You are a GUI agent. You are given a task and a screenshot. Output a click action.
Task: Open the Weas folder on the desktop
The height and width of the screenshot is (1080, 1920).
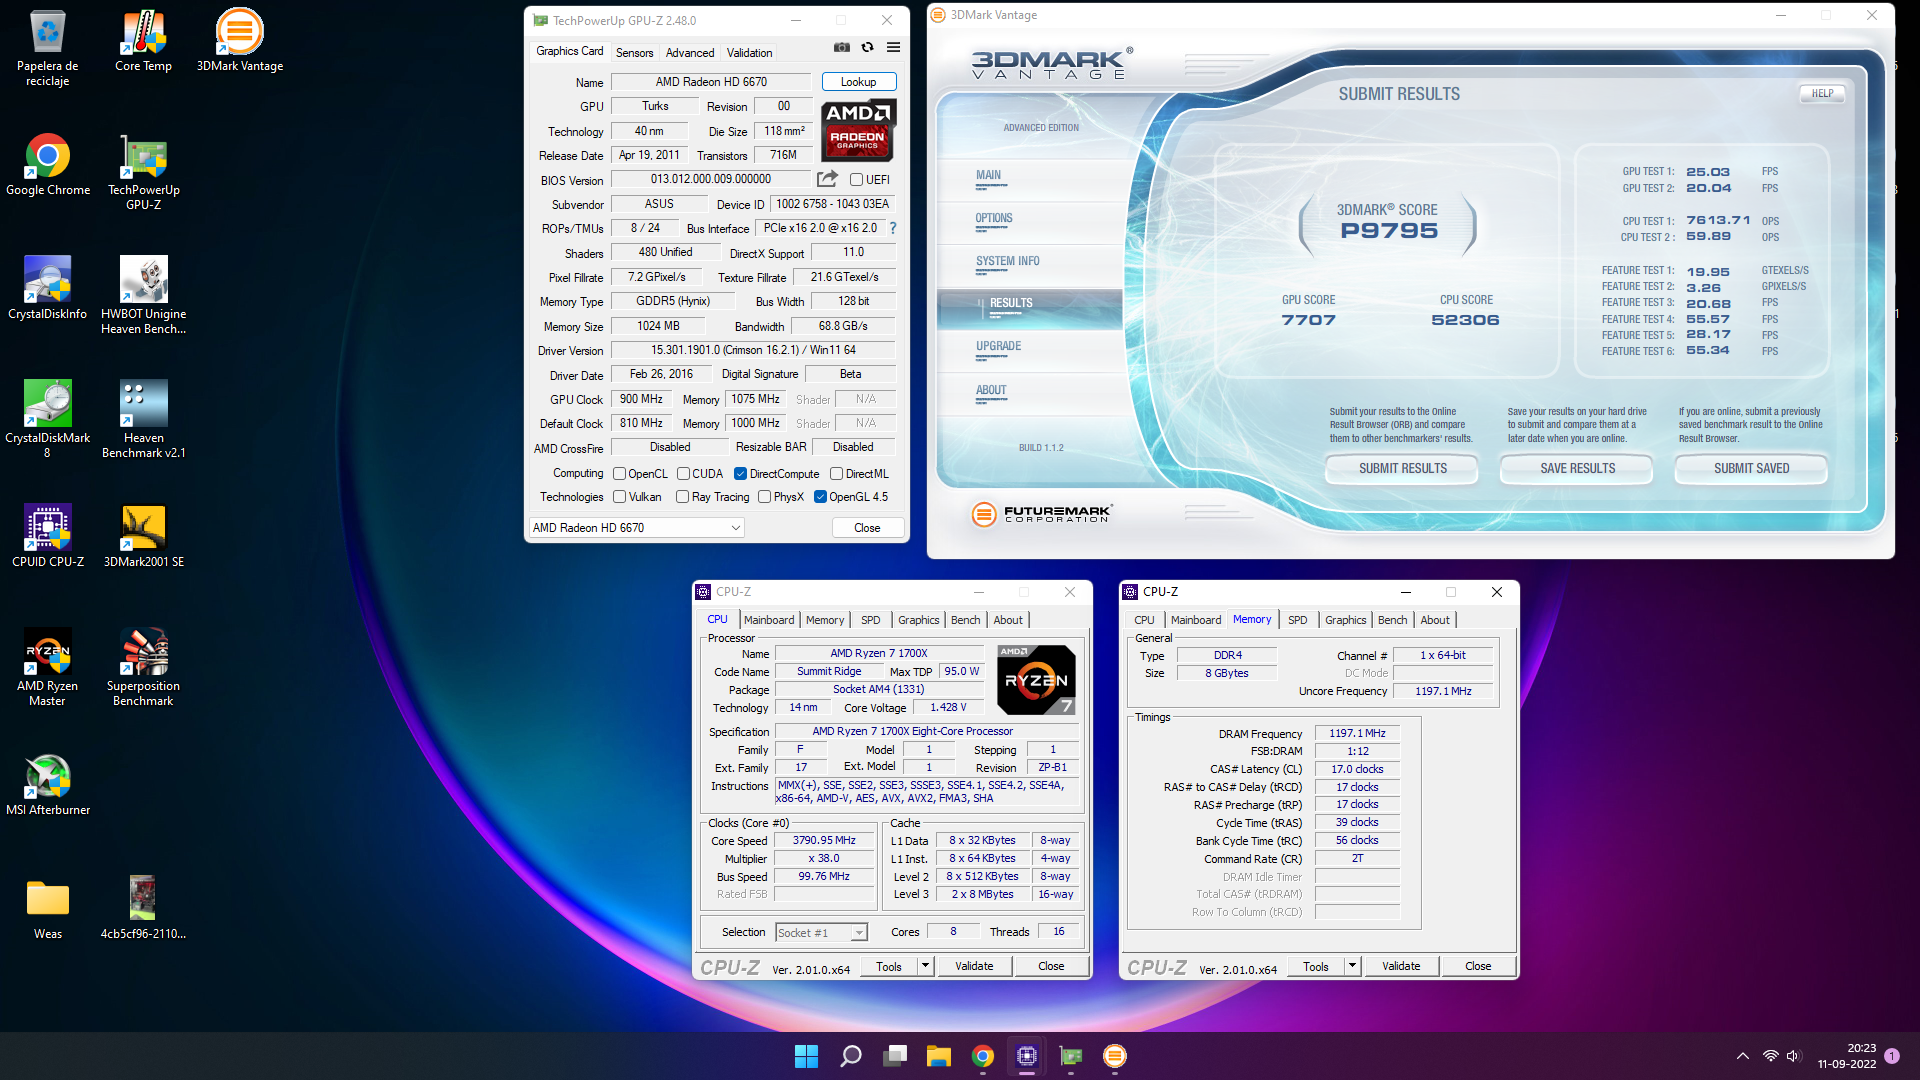tap(47, 909)
